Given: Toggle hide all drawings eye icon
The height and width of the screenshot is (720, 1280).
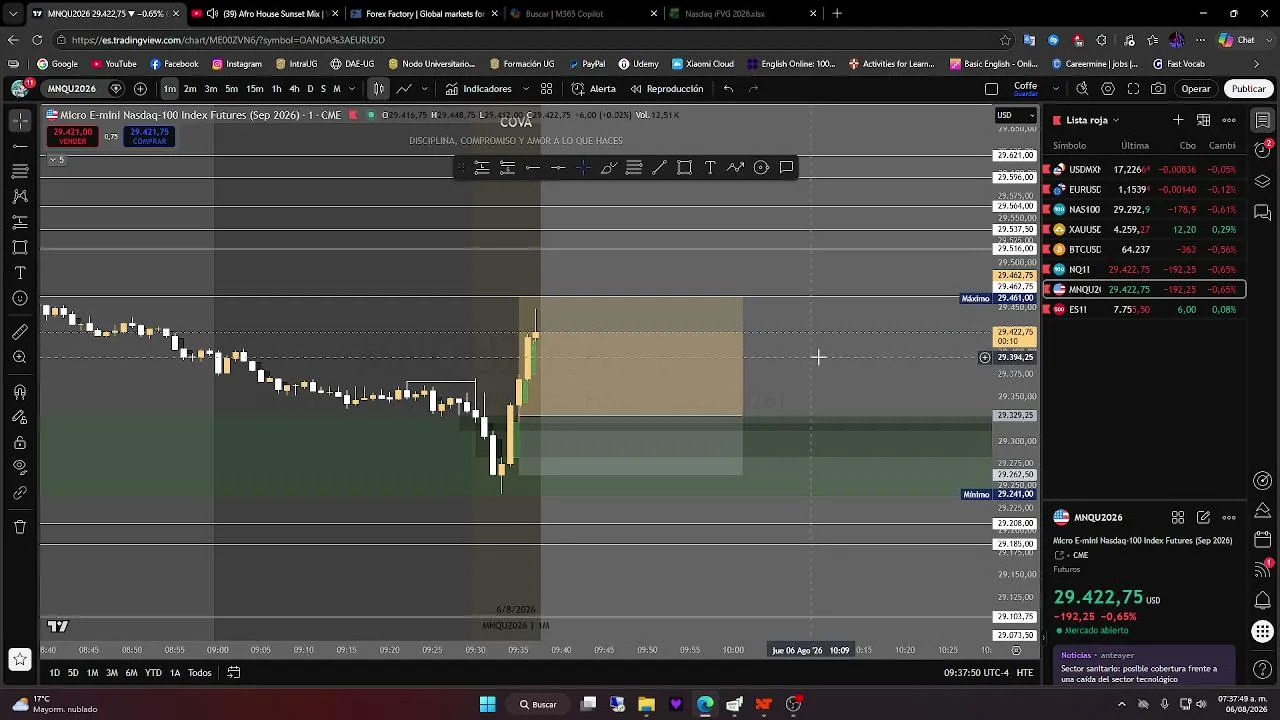Looking at the screenshot, I should coord(20,467).
